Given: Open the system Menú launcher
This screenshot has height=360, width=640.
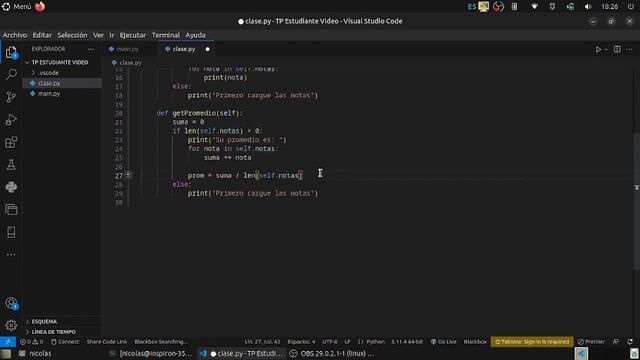Looking at the screenshot, I should coord(17,7).
